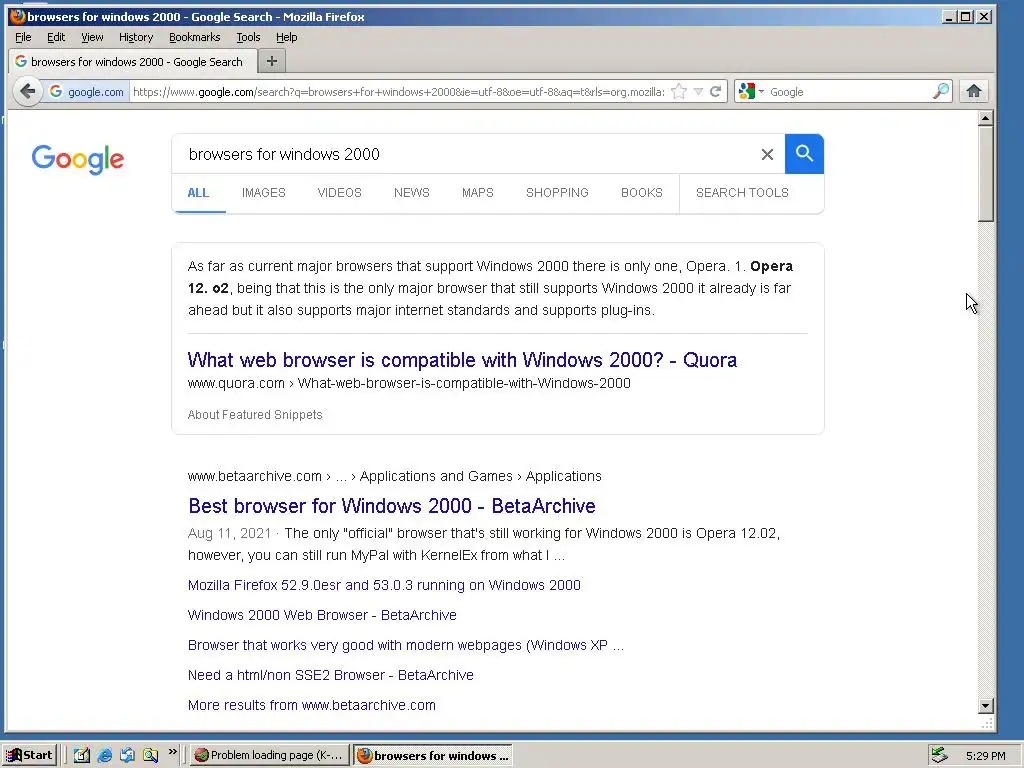Reload the page with the refresh icon

(x=716, y=91)
